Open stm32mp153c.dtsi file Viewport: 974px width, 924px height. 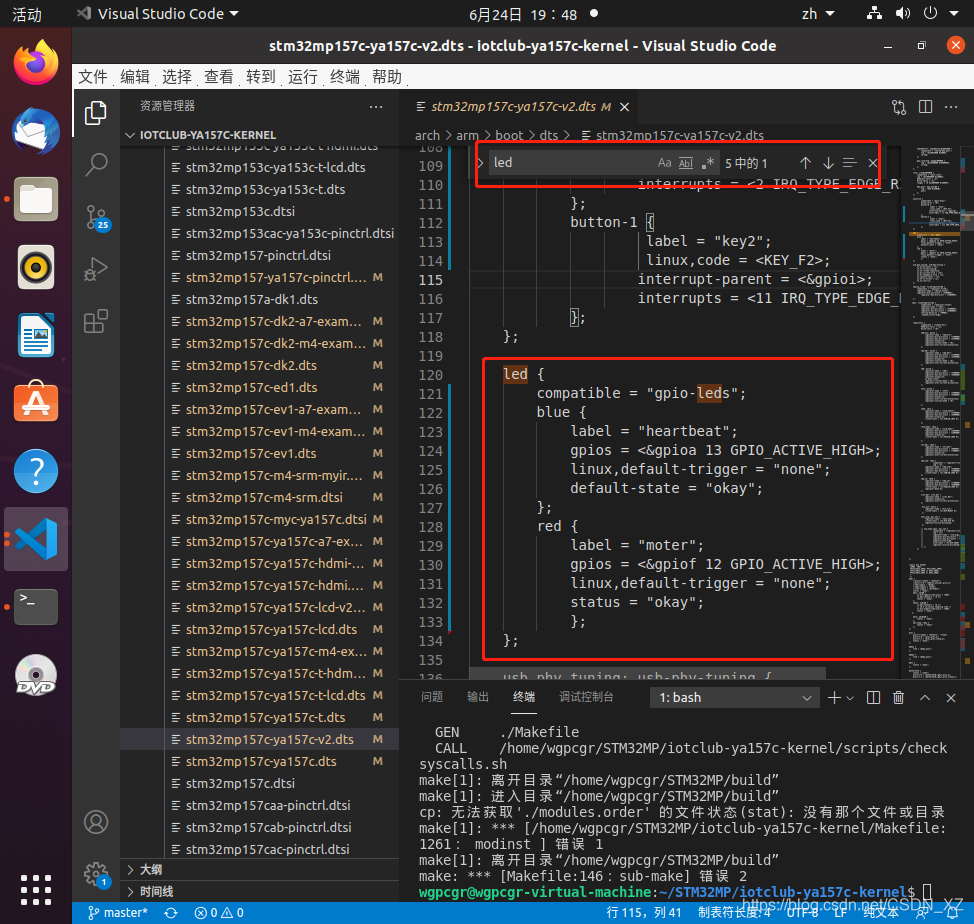240,211
